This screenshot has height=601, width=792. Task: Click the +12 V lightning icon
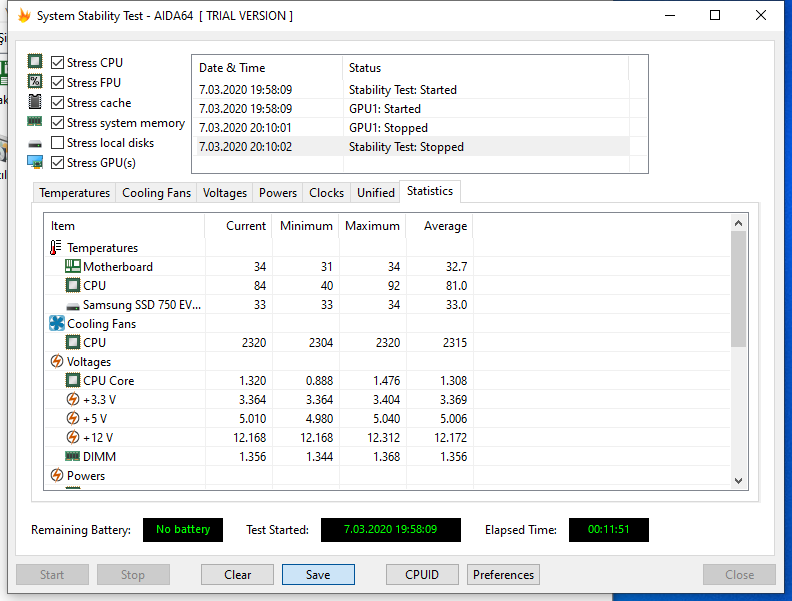(x=73, y=437)
